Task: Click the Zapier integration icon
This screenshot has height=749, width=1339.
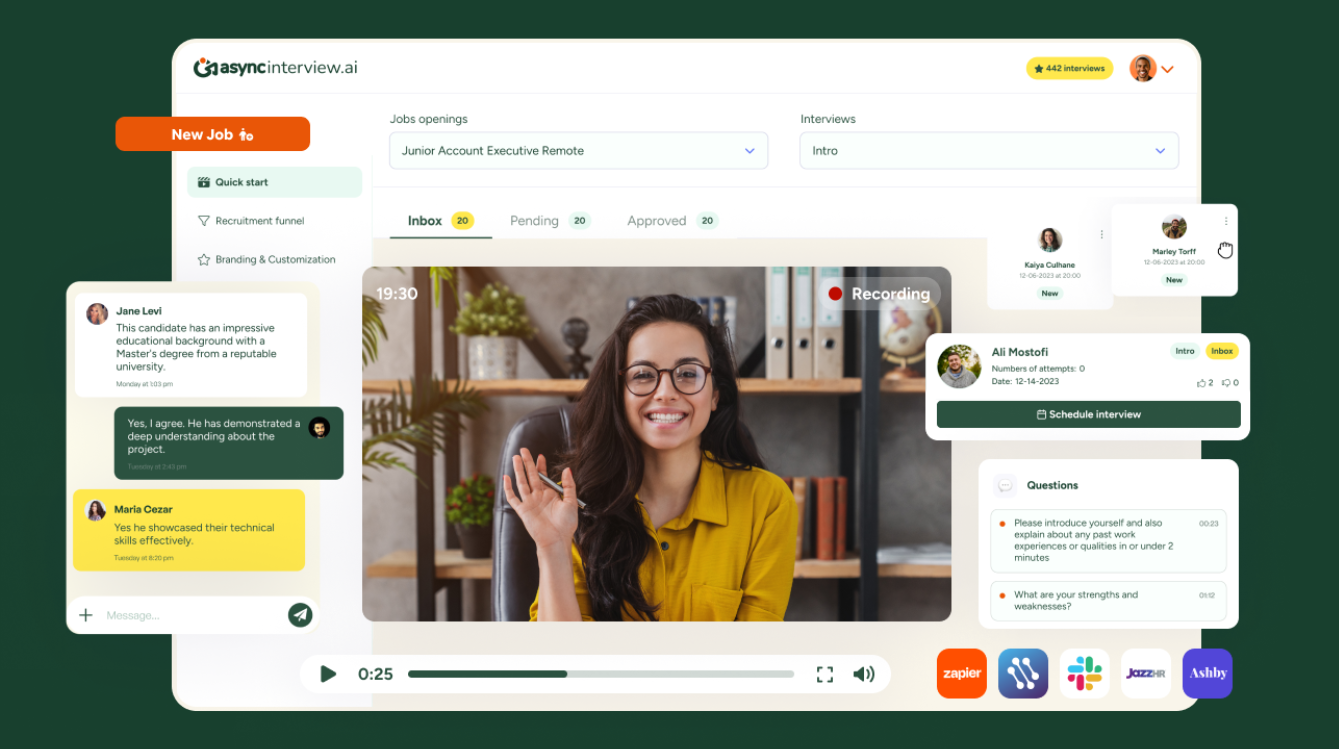Action: coord(961,673)
